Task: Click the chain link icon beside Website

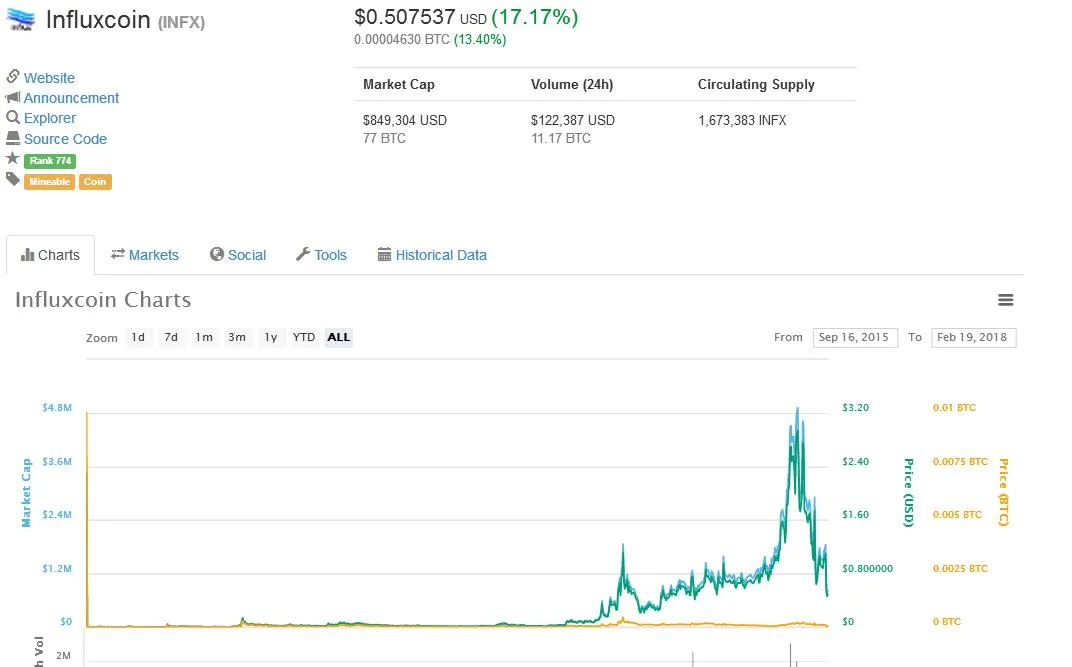Action: tap(13, 76)
